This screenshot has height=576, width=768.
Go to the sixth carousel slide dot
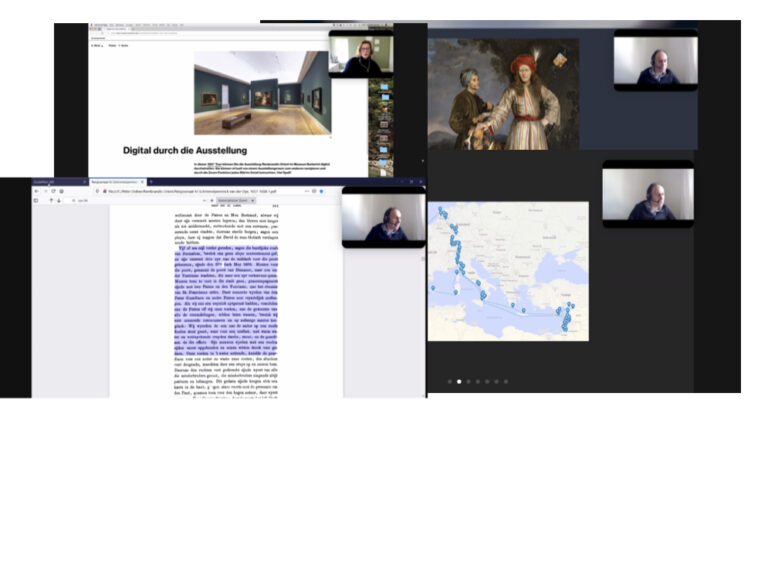[x=496, y=382]
